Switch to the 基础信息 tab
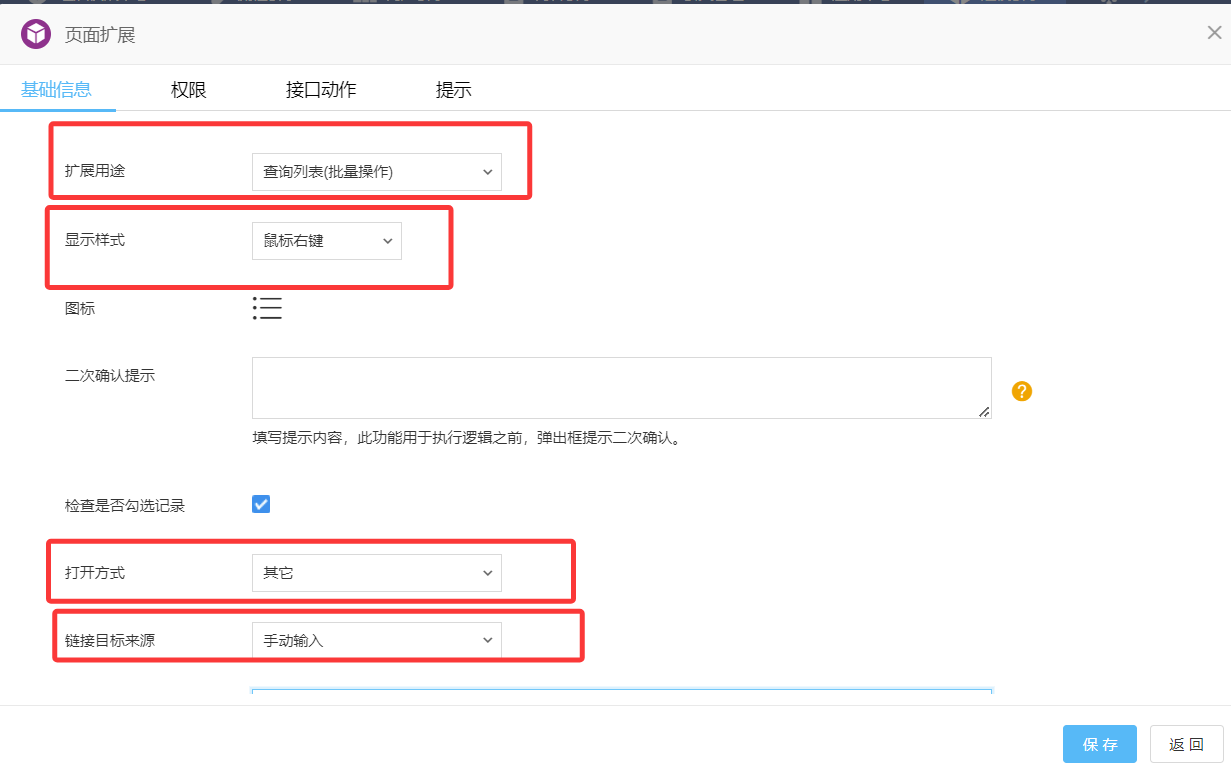This screenshot has width=1231, height=780. [57, 89]
